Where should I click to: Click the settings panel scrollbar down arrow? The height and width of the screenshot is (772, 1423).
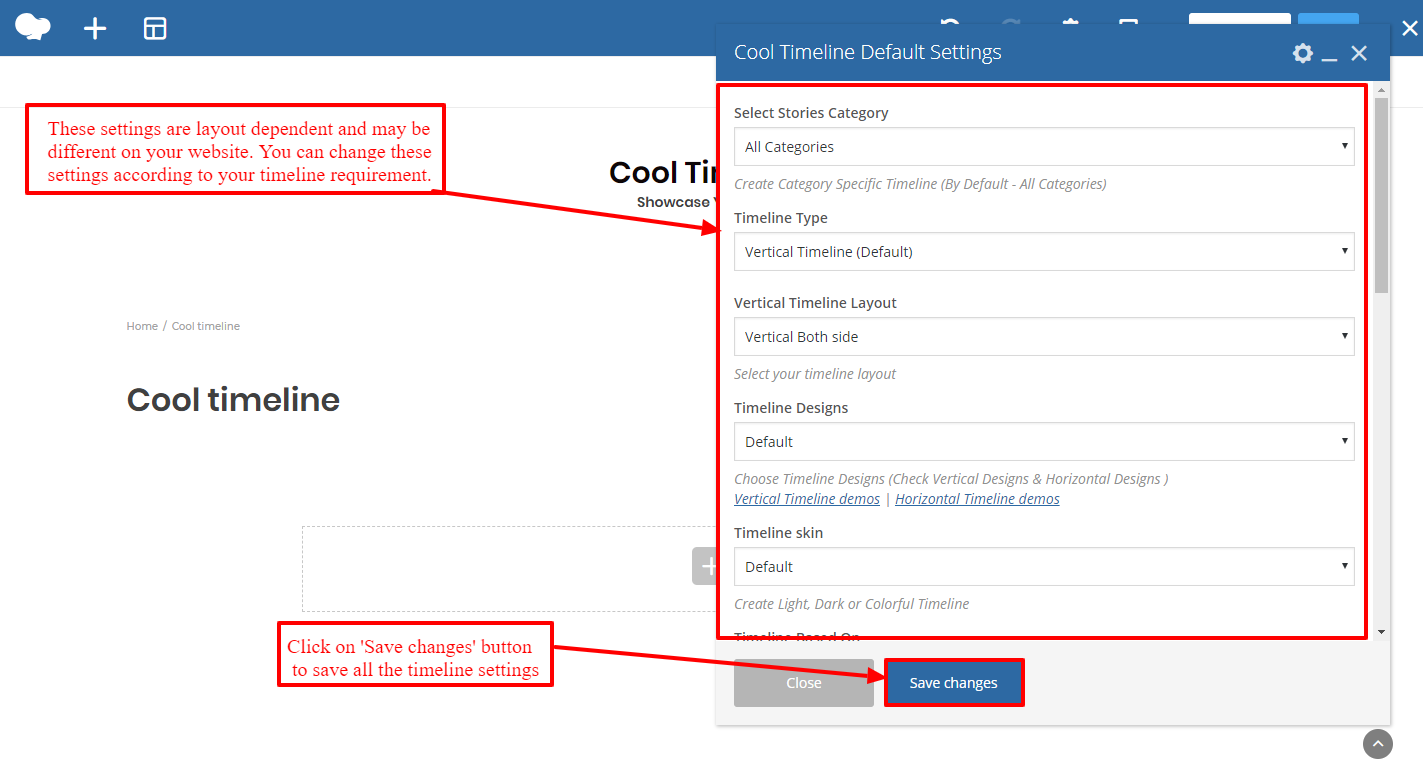(1381, 632)
